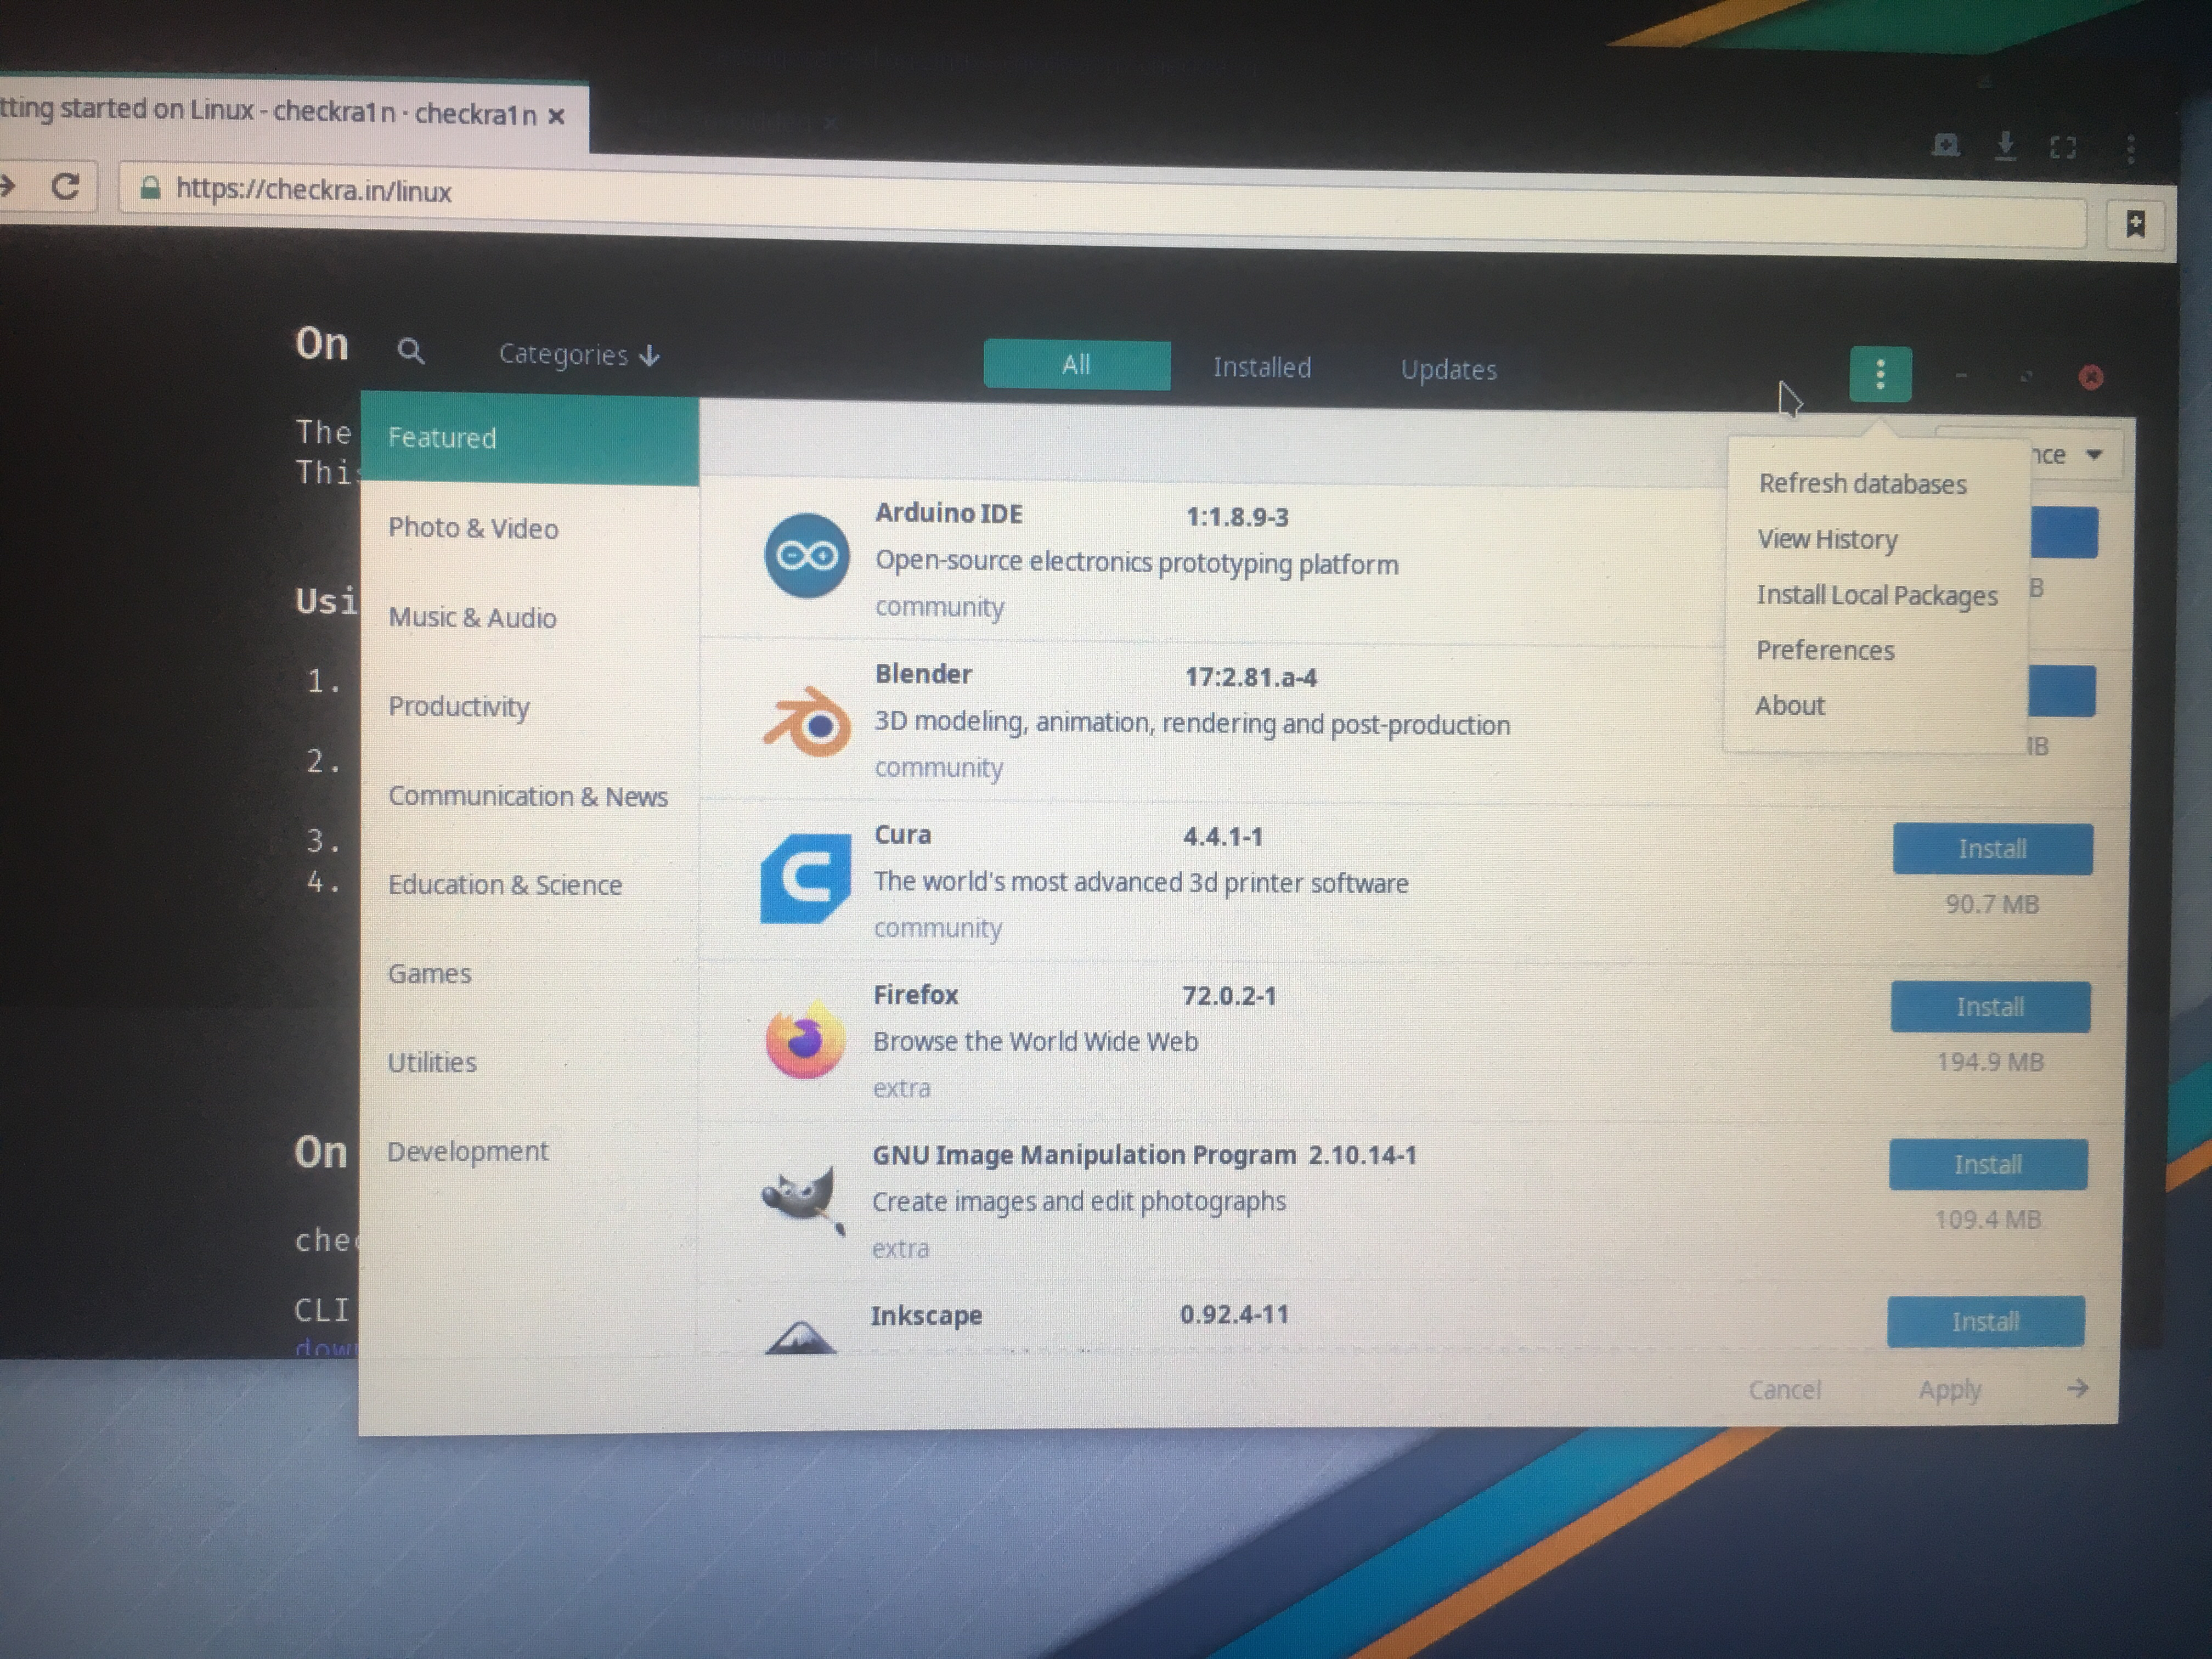Screen dimensions: 2212x1659
Task: Switch to the All tab
Action: point(1076,365)
